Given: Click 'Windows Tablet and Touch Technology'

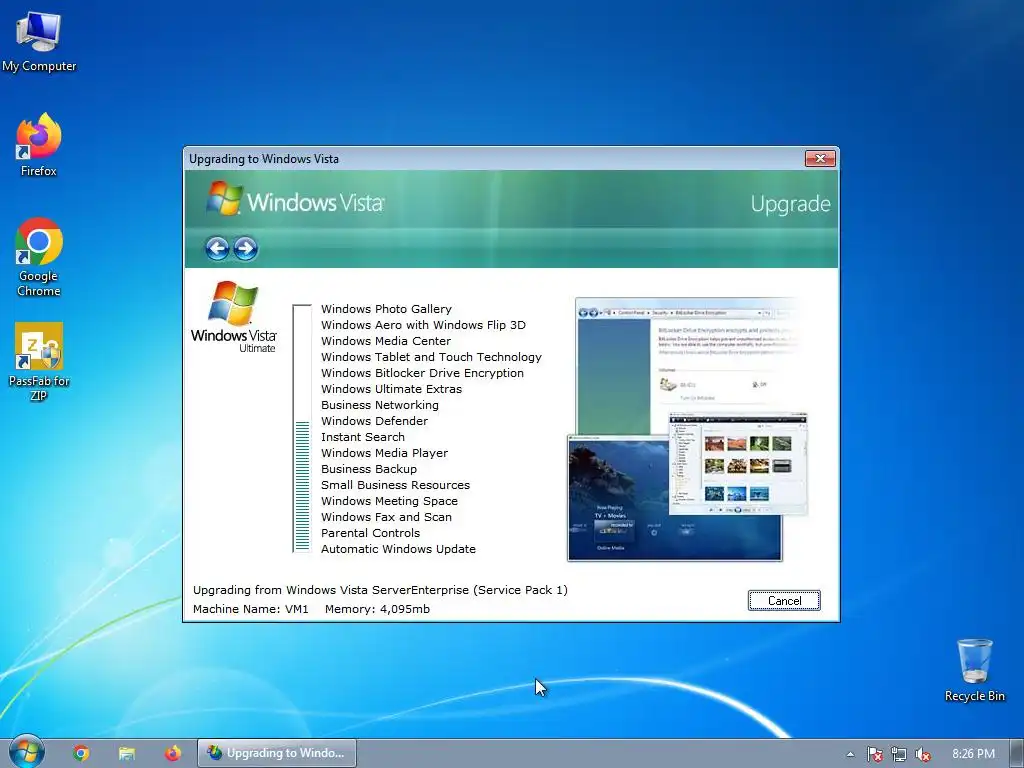Looking at the screenshot, I should click(x=431, y=357).
